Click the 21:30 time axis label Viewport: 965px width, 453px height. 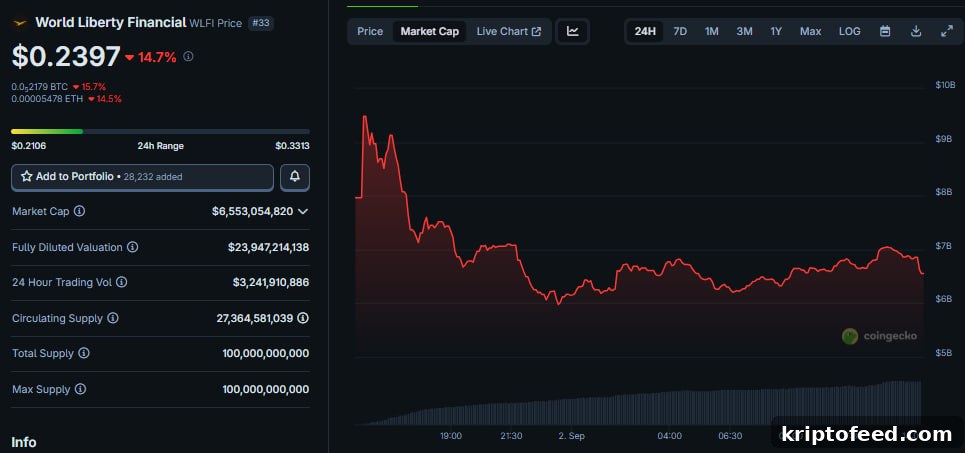[511, 436]
